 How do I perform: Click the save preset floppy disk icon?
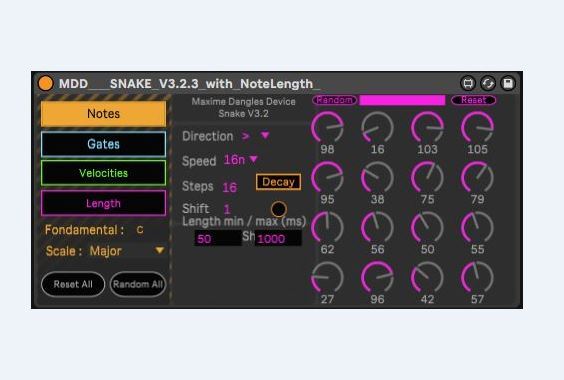(x=508, y=83)
